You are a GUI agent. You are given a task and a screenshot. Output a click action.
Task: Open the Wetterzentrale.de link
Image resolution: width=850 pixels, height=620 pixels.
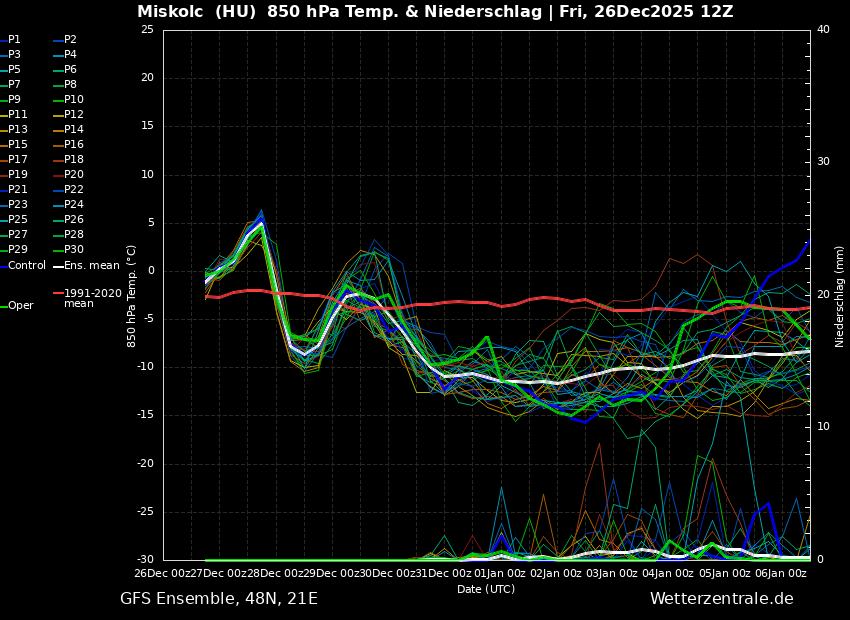click(x=721, y=599)
